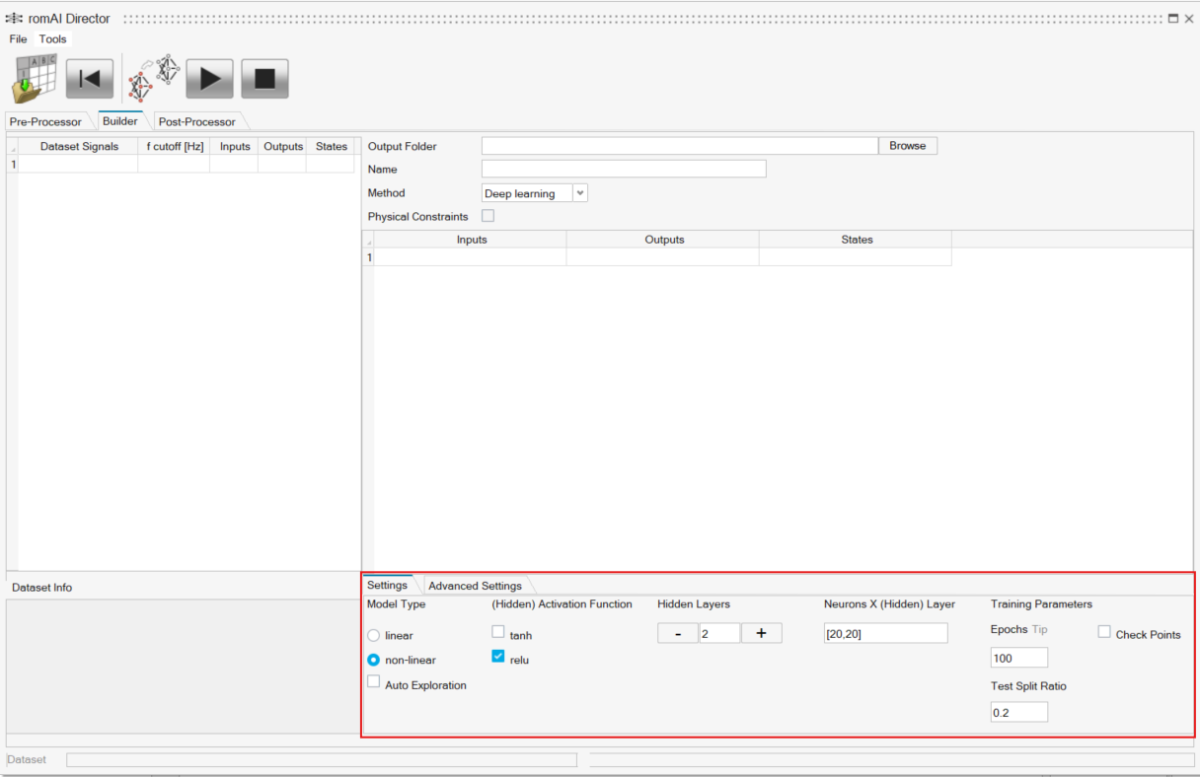Click the f cutoff [Hz] column header
Image resolution: width=1200 pixels, height=777 pixels.
pos(175,146)
